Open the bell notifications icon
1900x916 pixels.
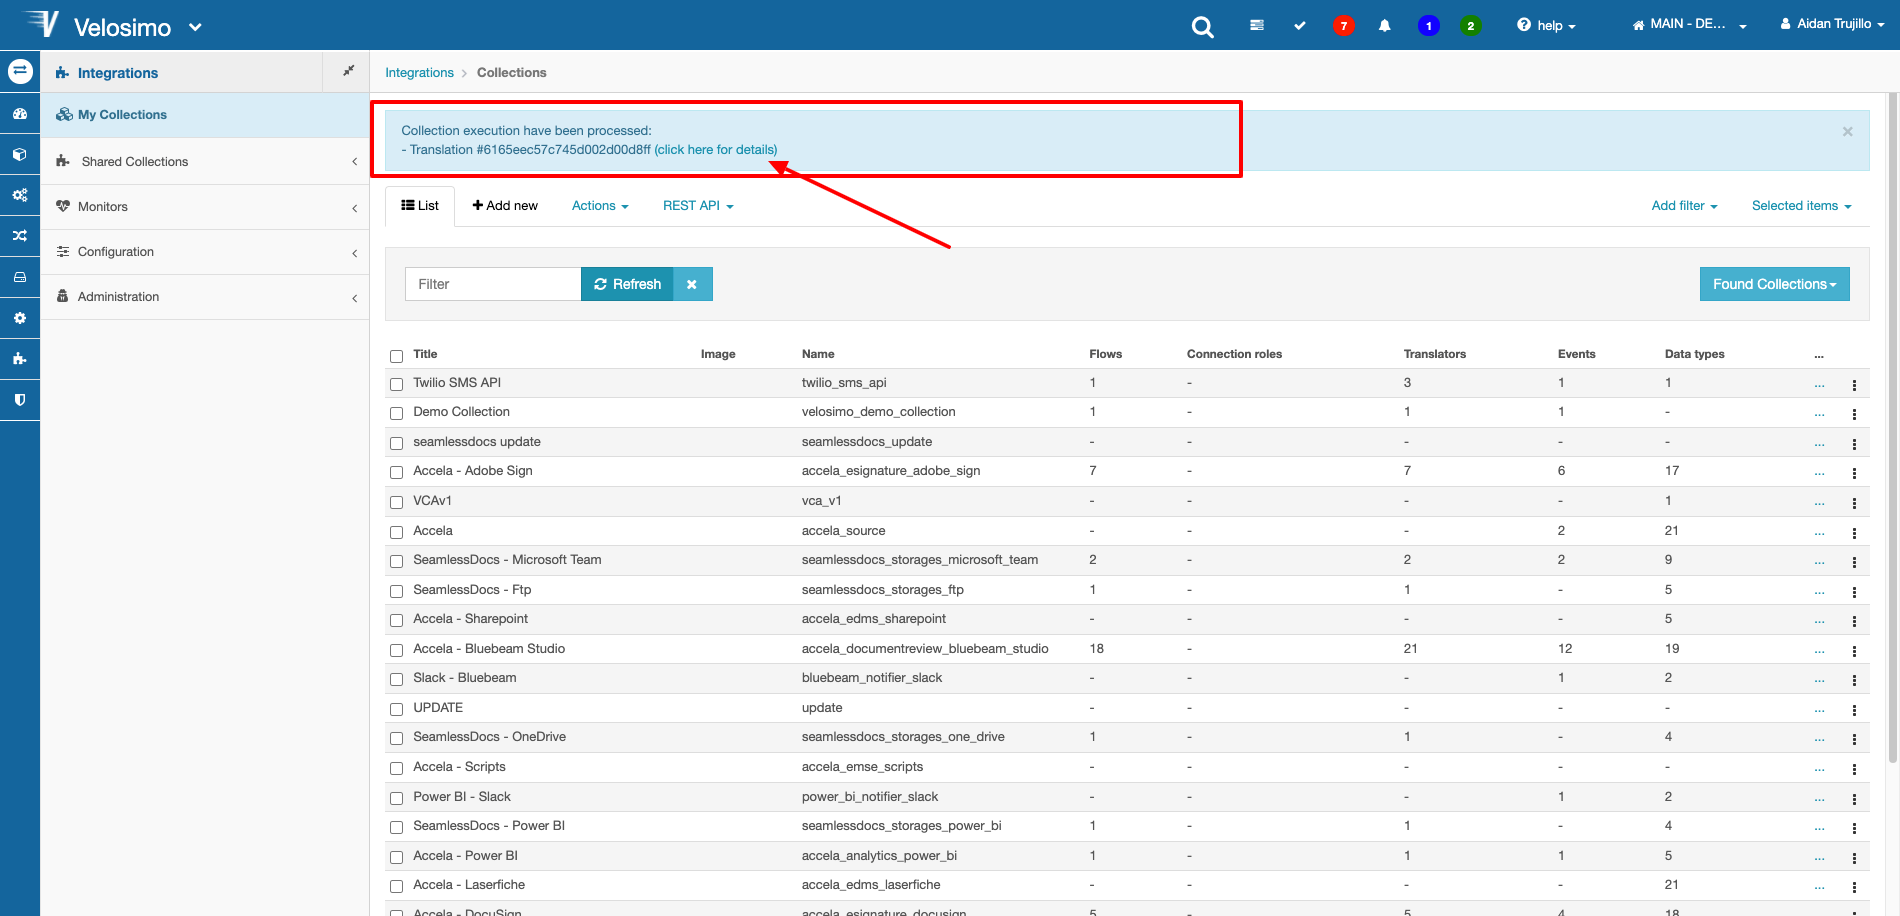pyautogui.click(x=1385, y=26)
